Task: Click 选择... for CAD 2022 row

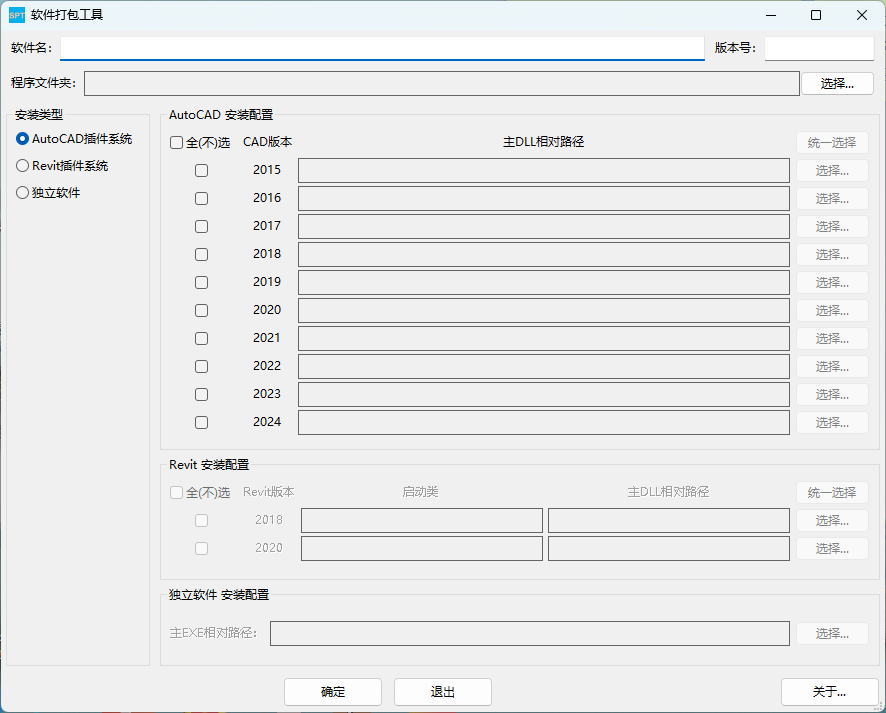Action: point(832,366)
